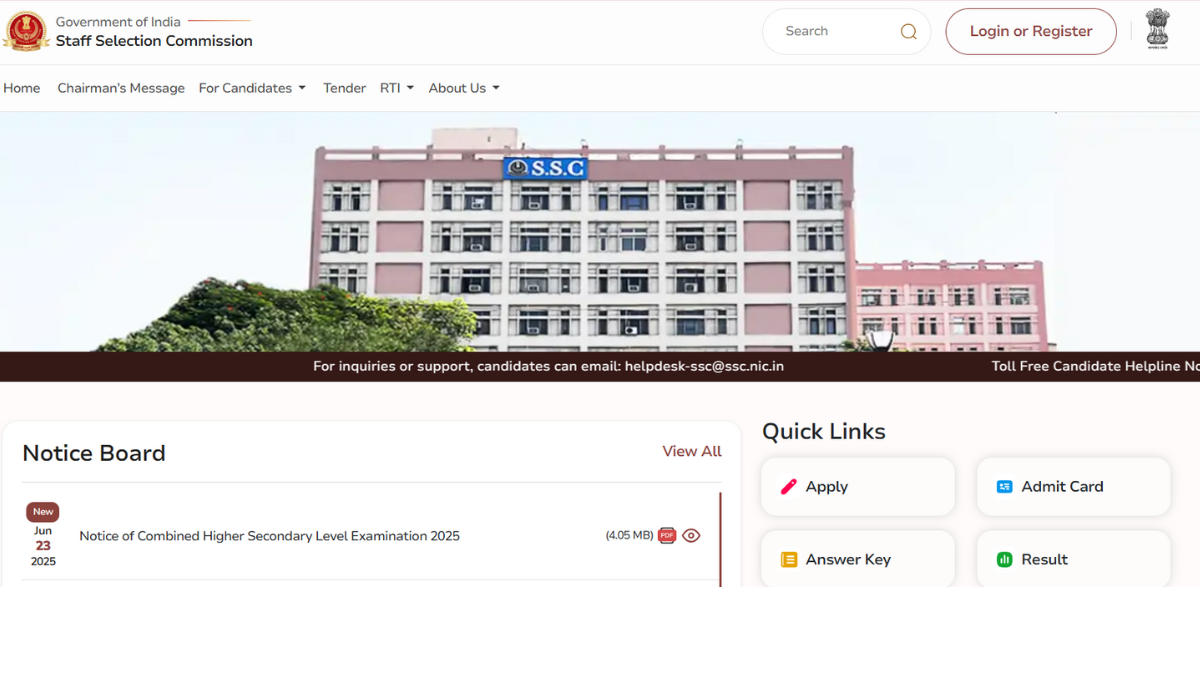Expand the RTI dropdown arrow
The image size is (1200, 675).
[410, 88]
